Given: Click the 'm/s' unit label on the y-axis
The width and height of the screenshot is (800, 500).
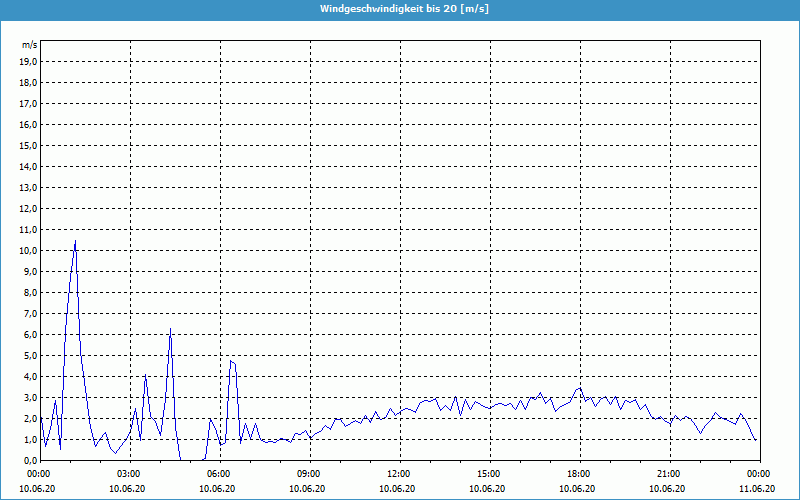Looking at the screenshot, I should [x=29, y=45].
